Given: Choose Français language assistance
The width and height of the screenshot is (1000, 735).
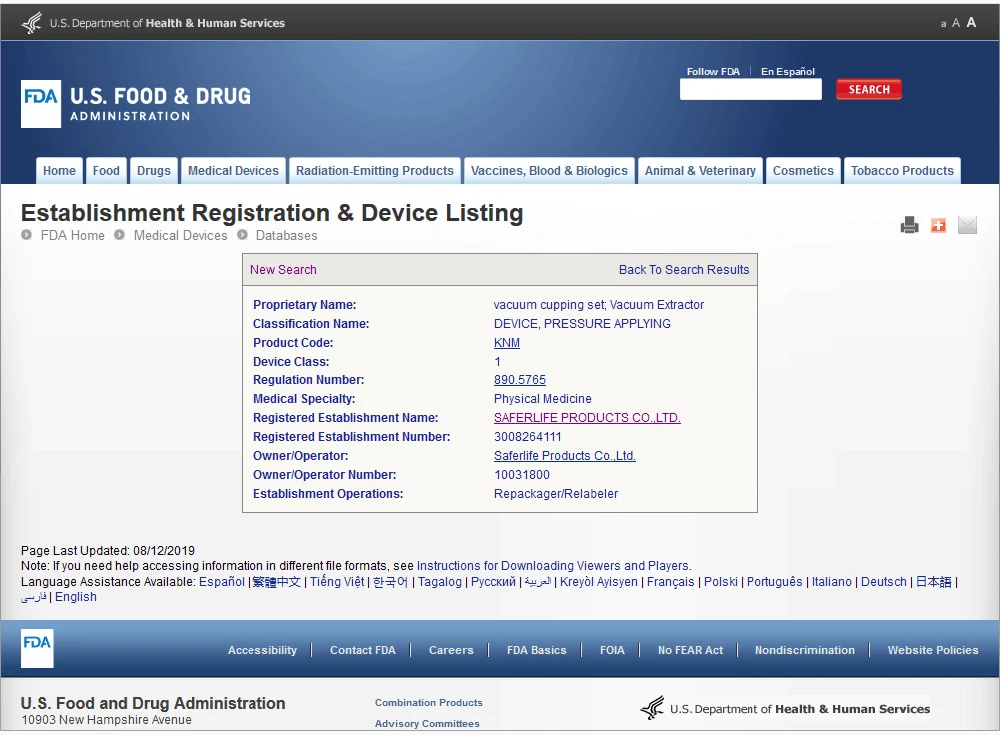Looking at the screenshot, I should [x=670, y=582].
